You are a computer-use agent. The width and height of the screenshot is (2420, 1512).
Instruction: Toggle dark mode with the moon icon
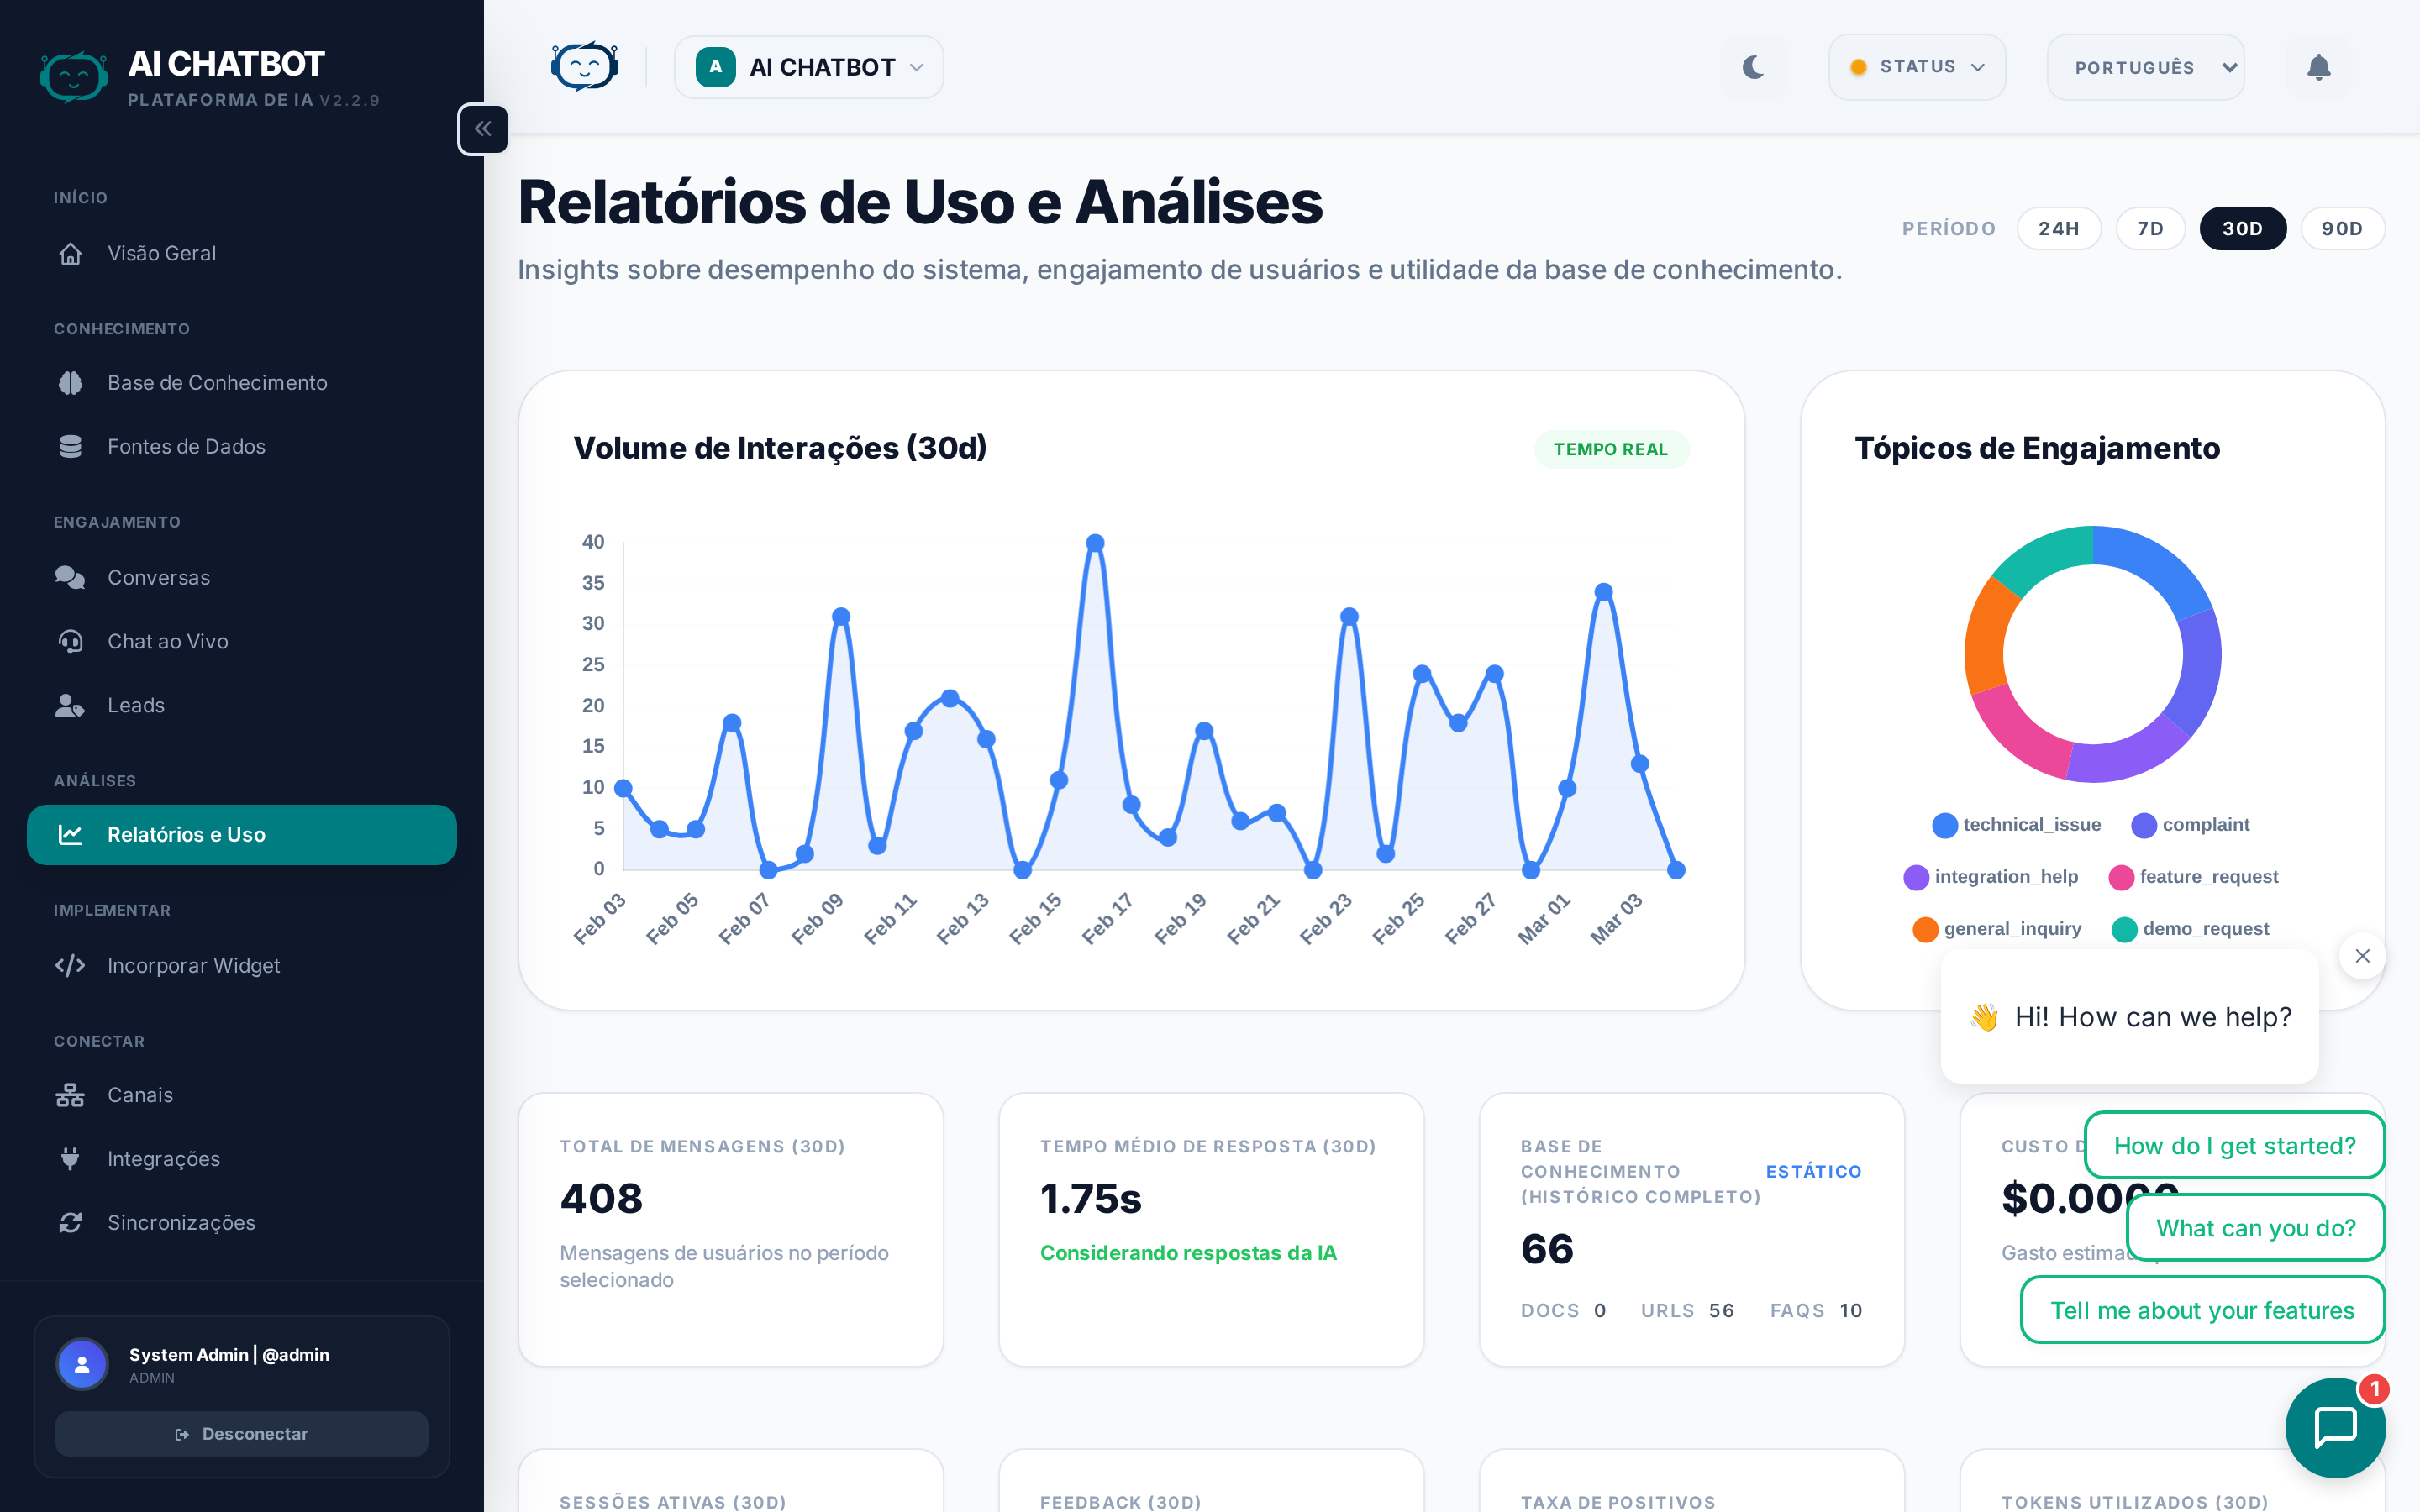tap(1753, 67)
